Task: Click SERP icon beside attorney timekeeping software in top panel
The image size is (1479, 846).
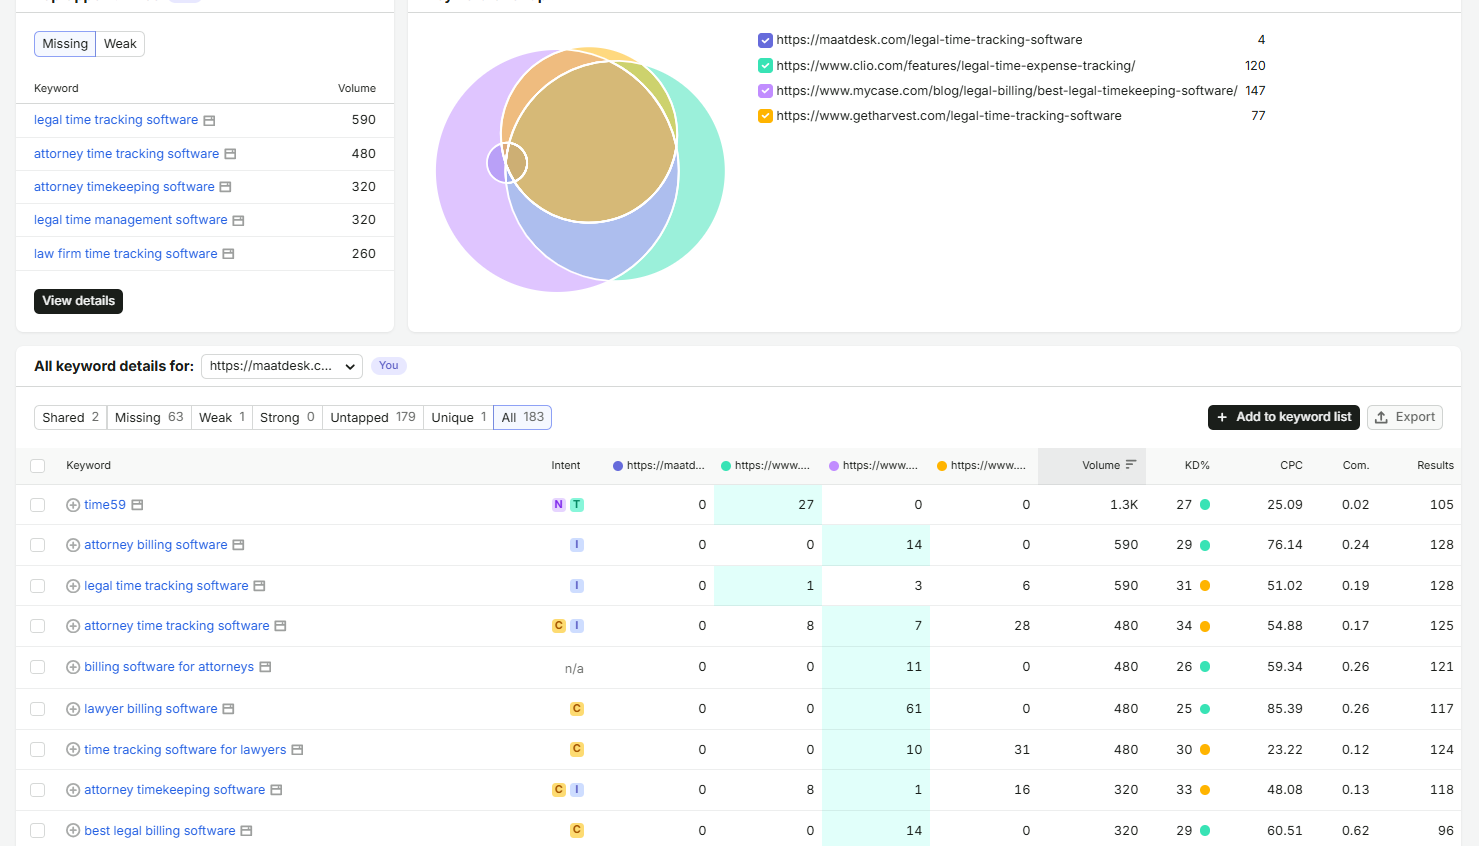Action: tap(225, 187)
